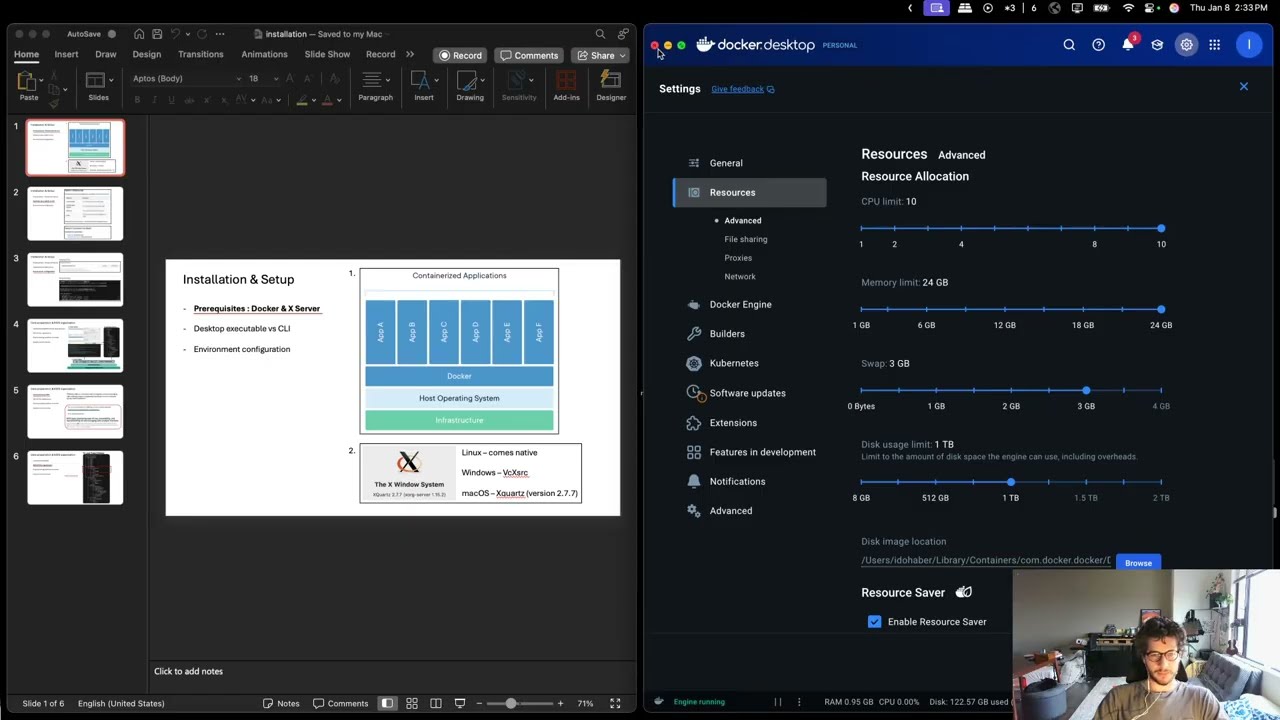Click disk image location path field
The height and width of the screenshot is (720, 1280).
[986, 561]
